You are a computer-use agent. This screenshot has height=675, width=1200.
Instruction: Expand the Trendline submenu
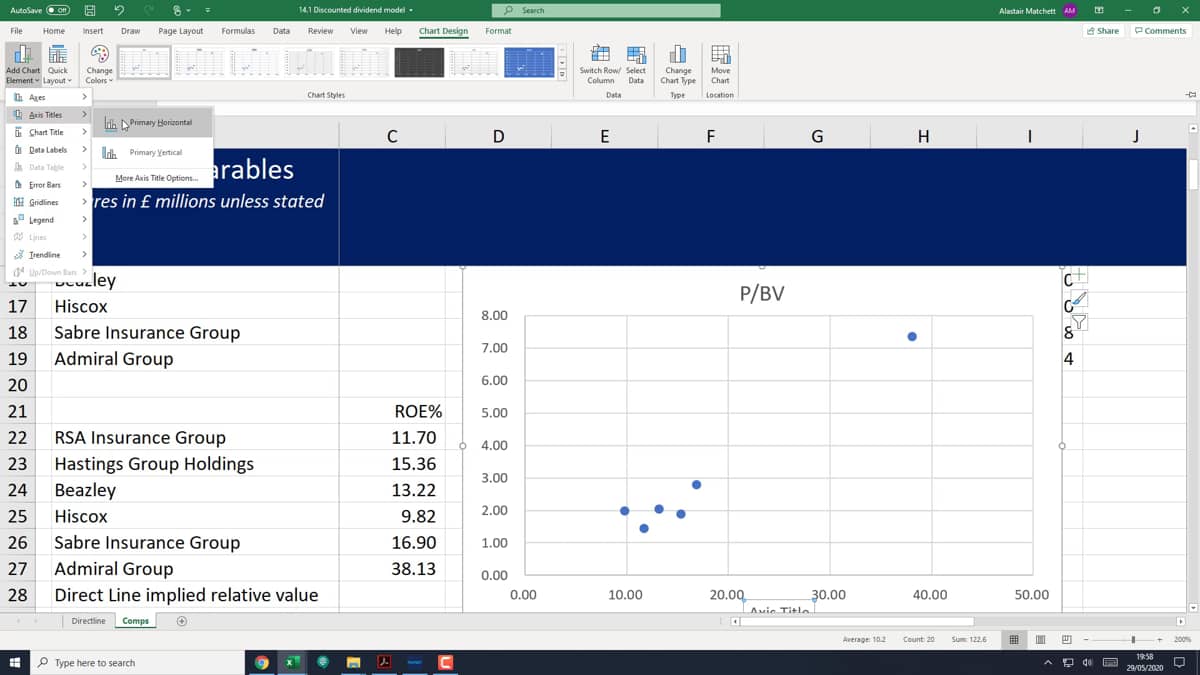coord(47,255)
